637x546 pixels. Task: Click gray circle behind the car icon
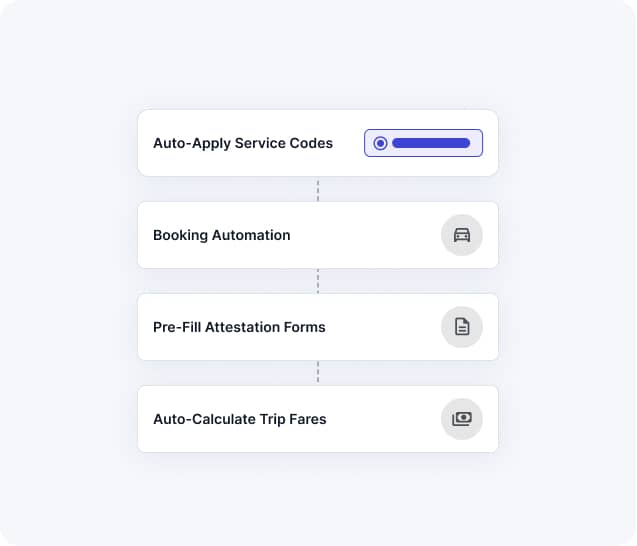tap(462, 235)
